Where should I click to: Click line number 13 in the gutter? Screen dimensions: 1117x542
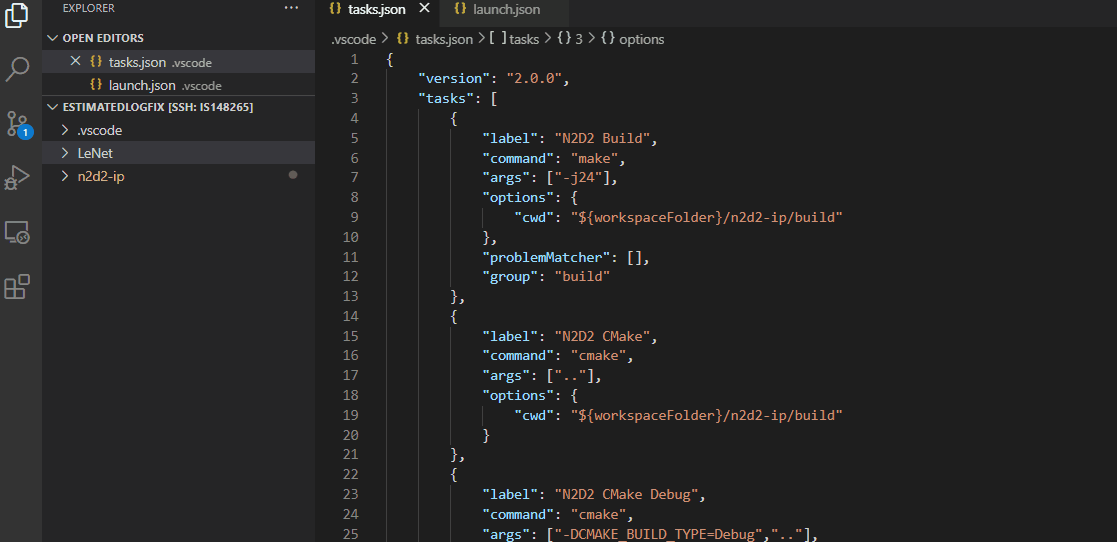click(x=350, y=296)
